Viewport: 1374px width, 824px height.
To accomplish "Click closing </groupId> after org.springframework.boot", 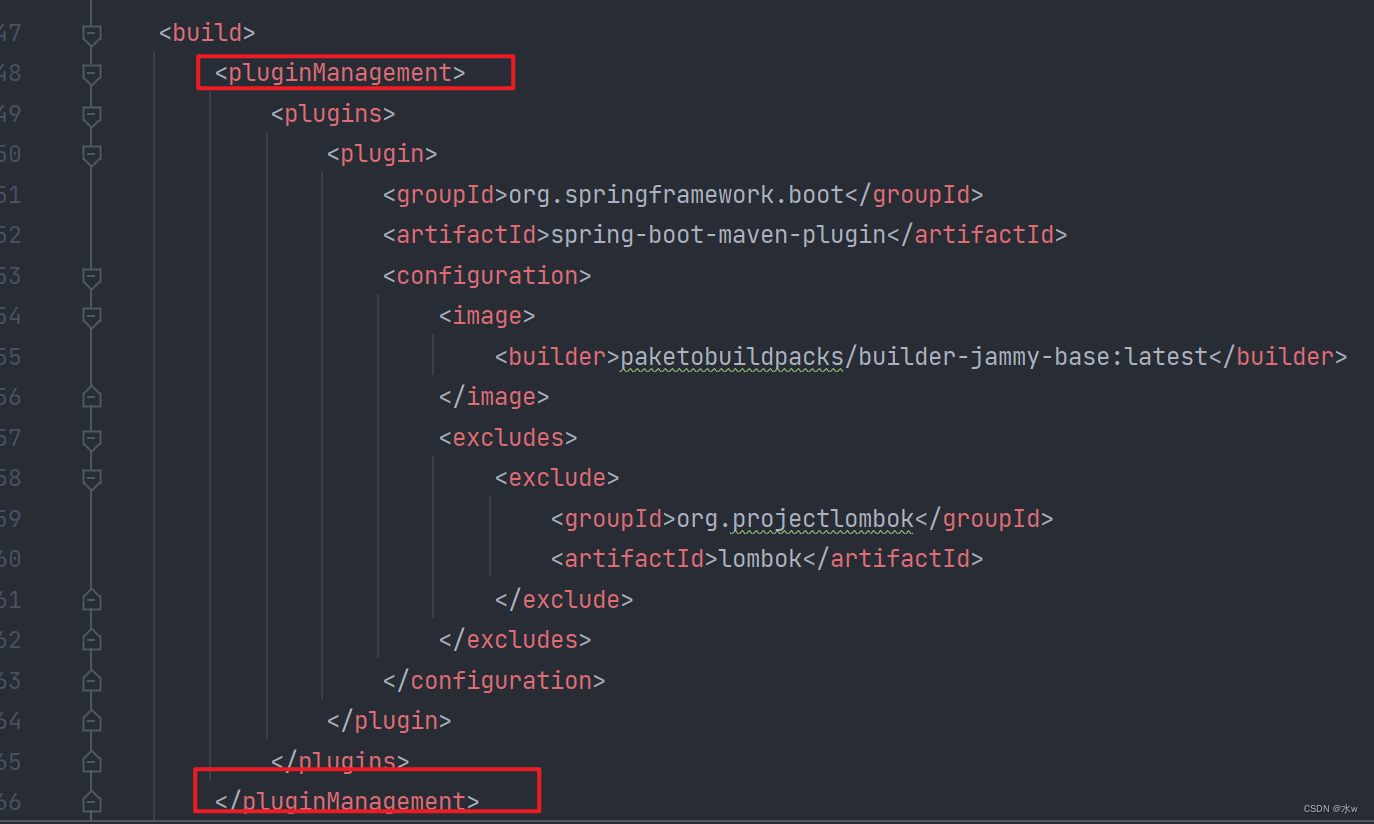I will click(x=914, y=195).
